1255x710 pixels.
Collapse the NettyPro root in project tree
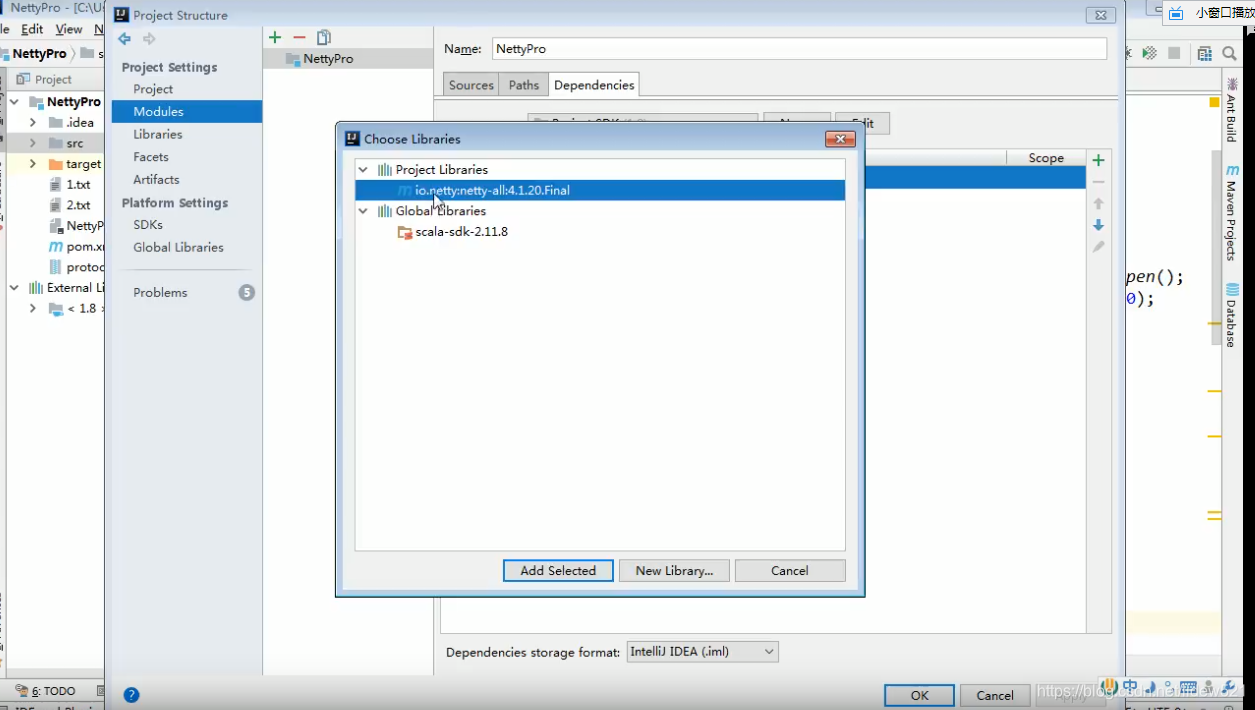(x=14, y=102)
